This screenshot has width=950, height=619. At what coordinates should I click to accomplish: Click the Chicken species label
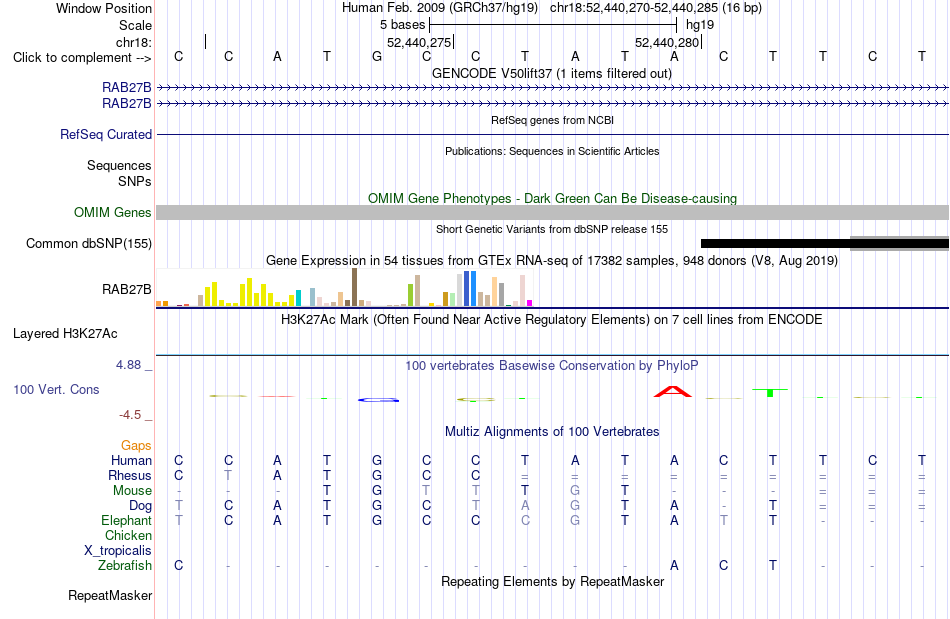pyautogui.click(x=128, y=535)
